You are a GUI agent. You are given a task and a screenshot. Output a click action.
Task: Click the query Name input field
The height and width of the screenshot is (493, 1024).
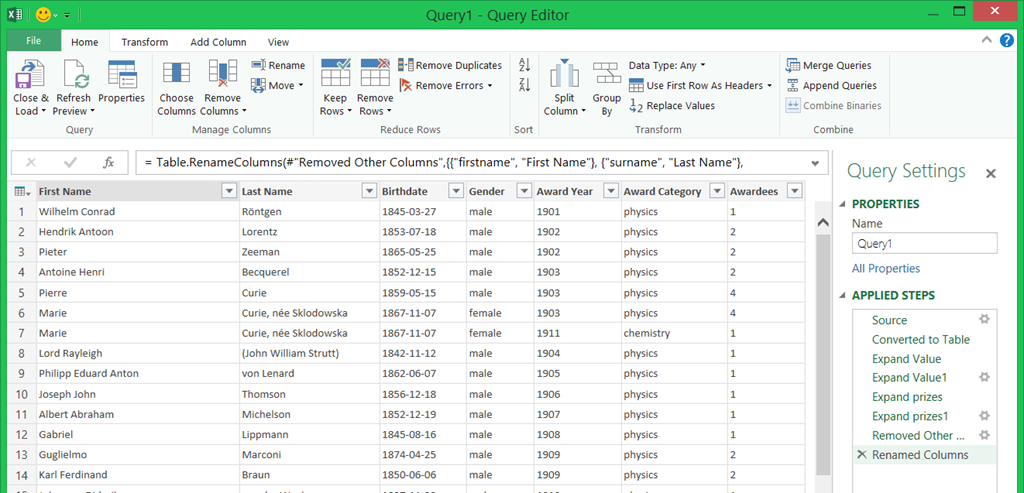click(x=924, y=243)
